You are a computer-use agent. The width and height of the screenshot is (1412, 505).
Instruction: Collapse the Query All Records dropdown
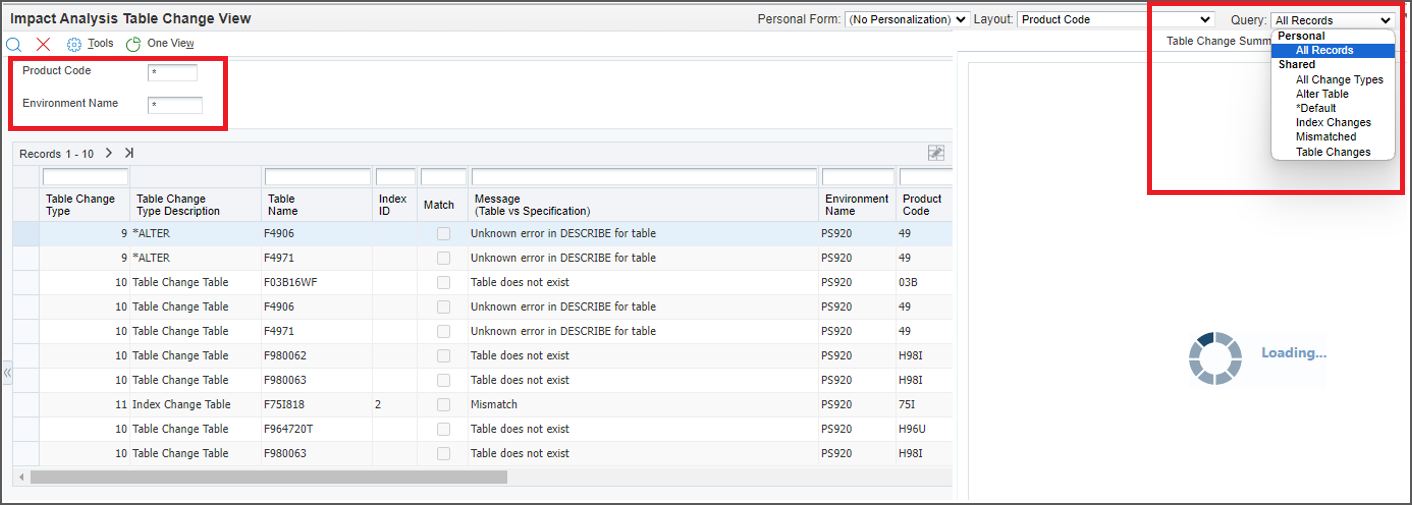(x=1333, y=20)
